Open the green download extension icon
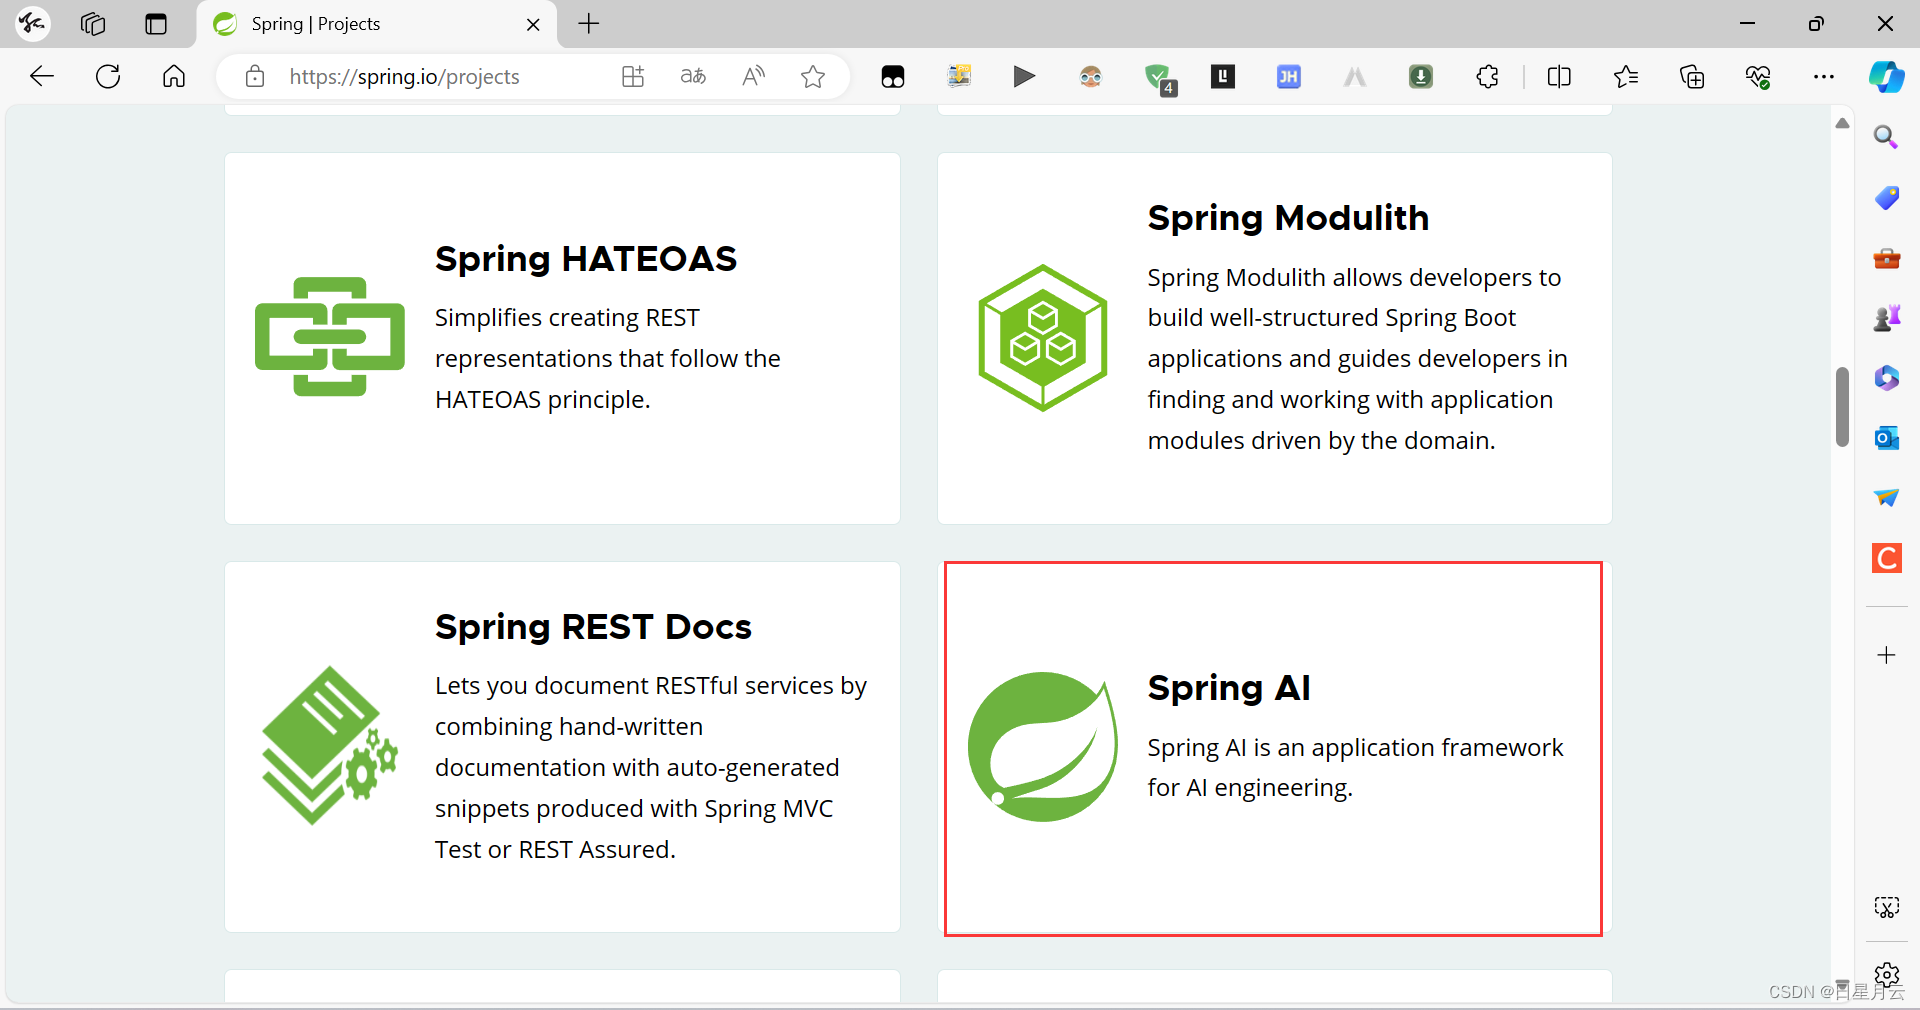 [1421, 76]
